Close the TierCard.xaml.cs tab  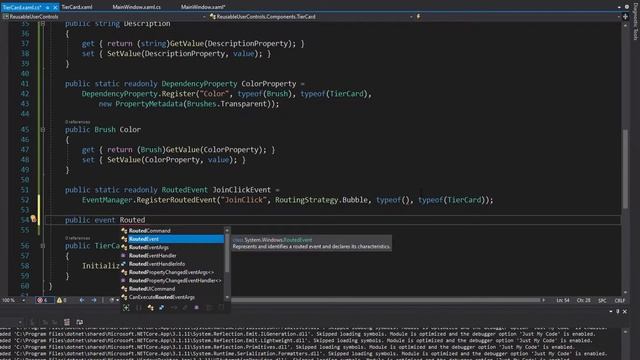[55, 7]
